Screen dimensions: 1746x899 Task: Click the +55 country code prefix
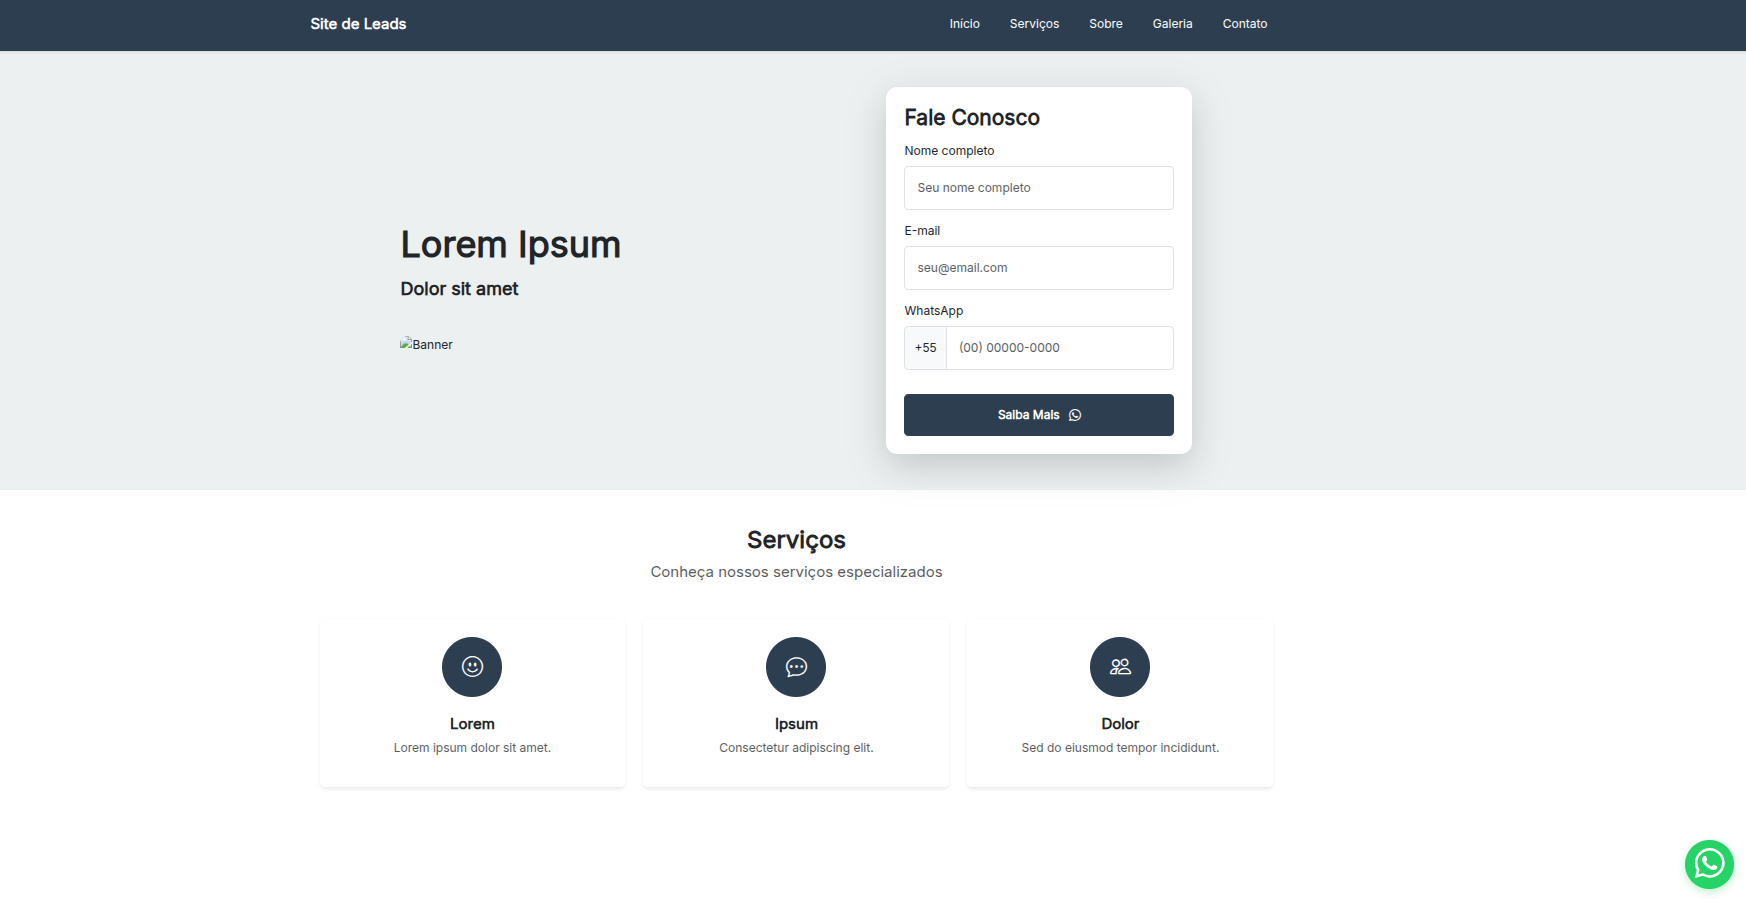pos(925,348)
